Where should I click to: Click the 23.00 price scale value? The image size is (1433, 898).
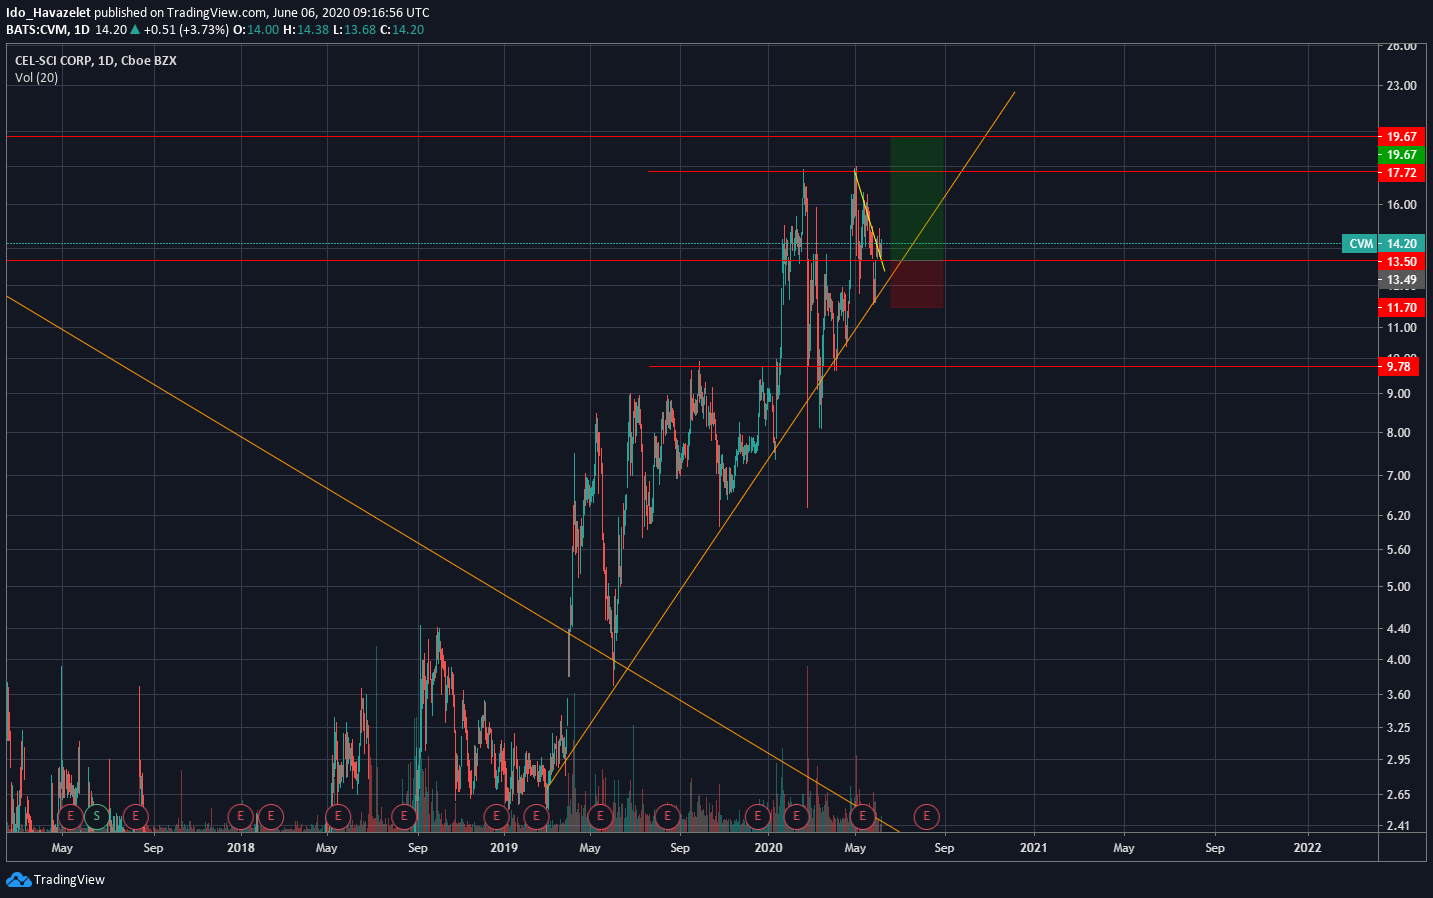point(1401,86)
